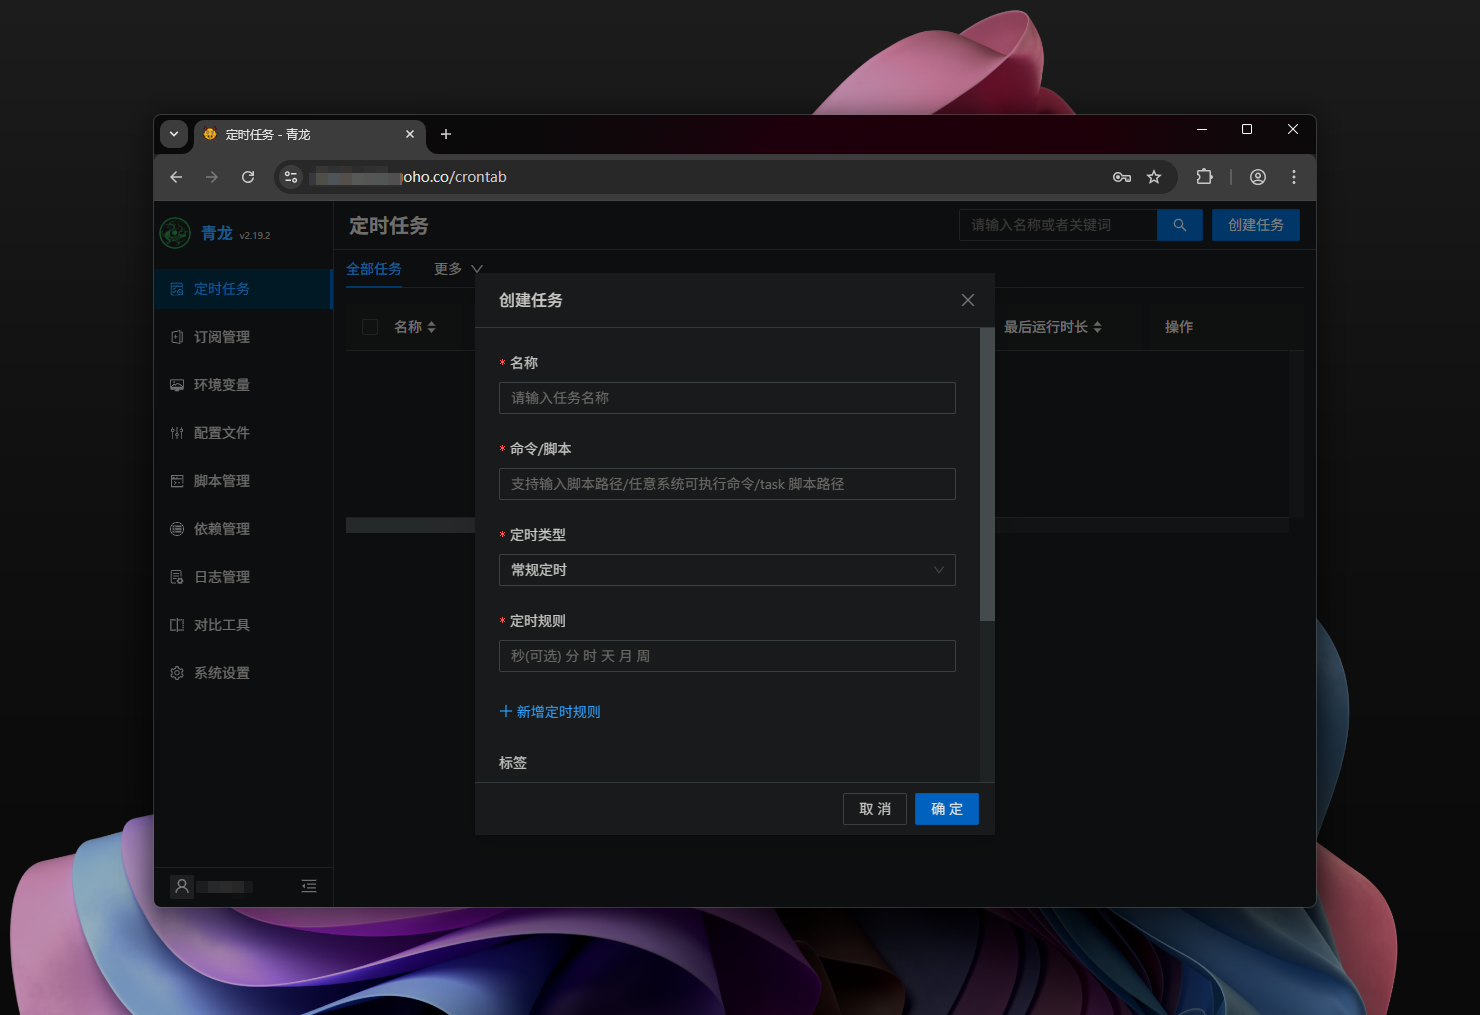Open the 定时类型 dropdown

tap(727, 570)
